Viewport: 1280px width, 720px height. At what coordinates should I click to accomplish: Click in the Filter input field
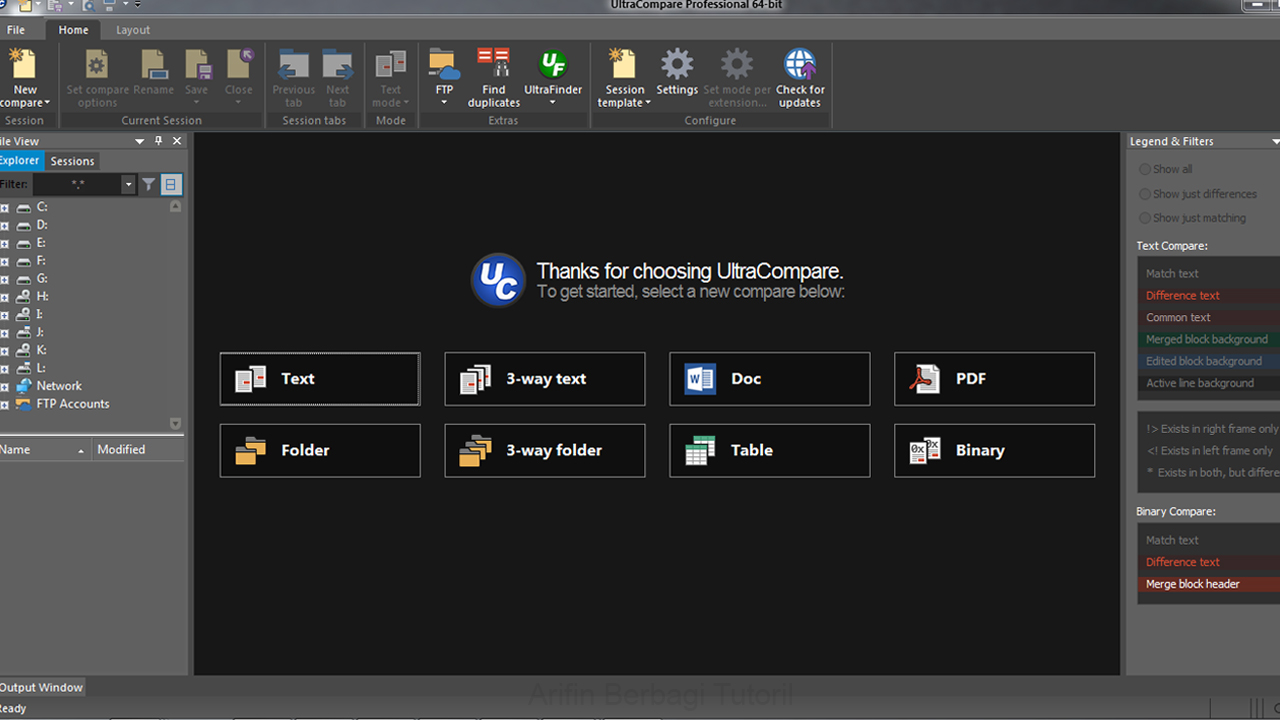click(77, 184)
